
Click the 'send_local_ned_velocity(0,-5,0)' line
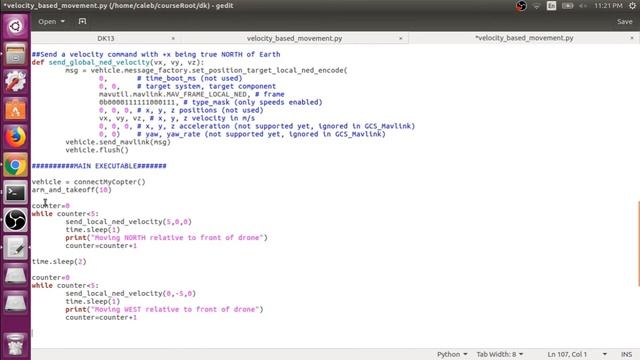(131, 293)
